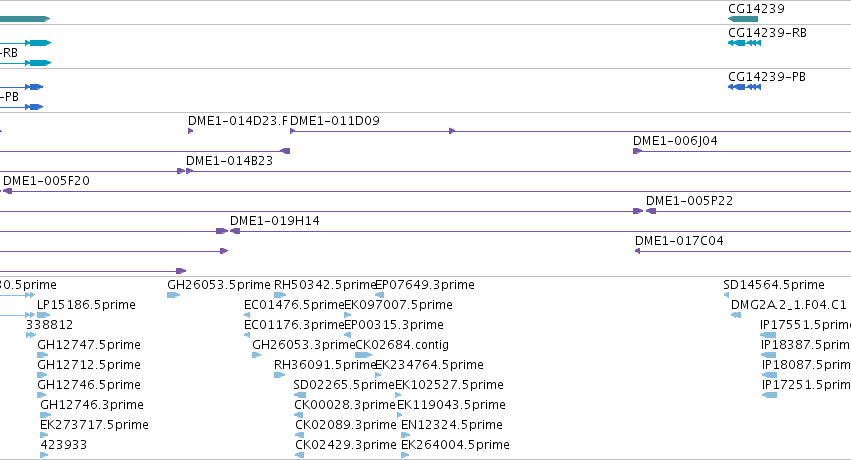Click the DMG2A.2_1.F04.C1 feature arrow
Screen dimensions: 851x460
(736, 315)
